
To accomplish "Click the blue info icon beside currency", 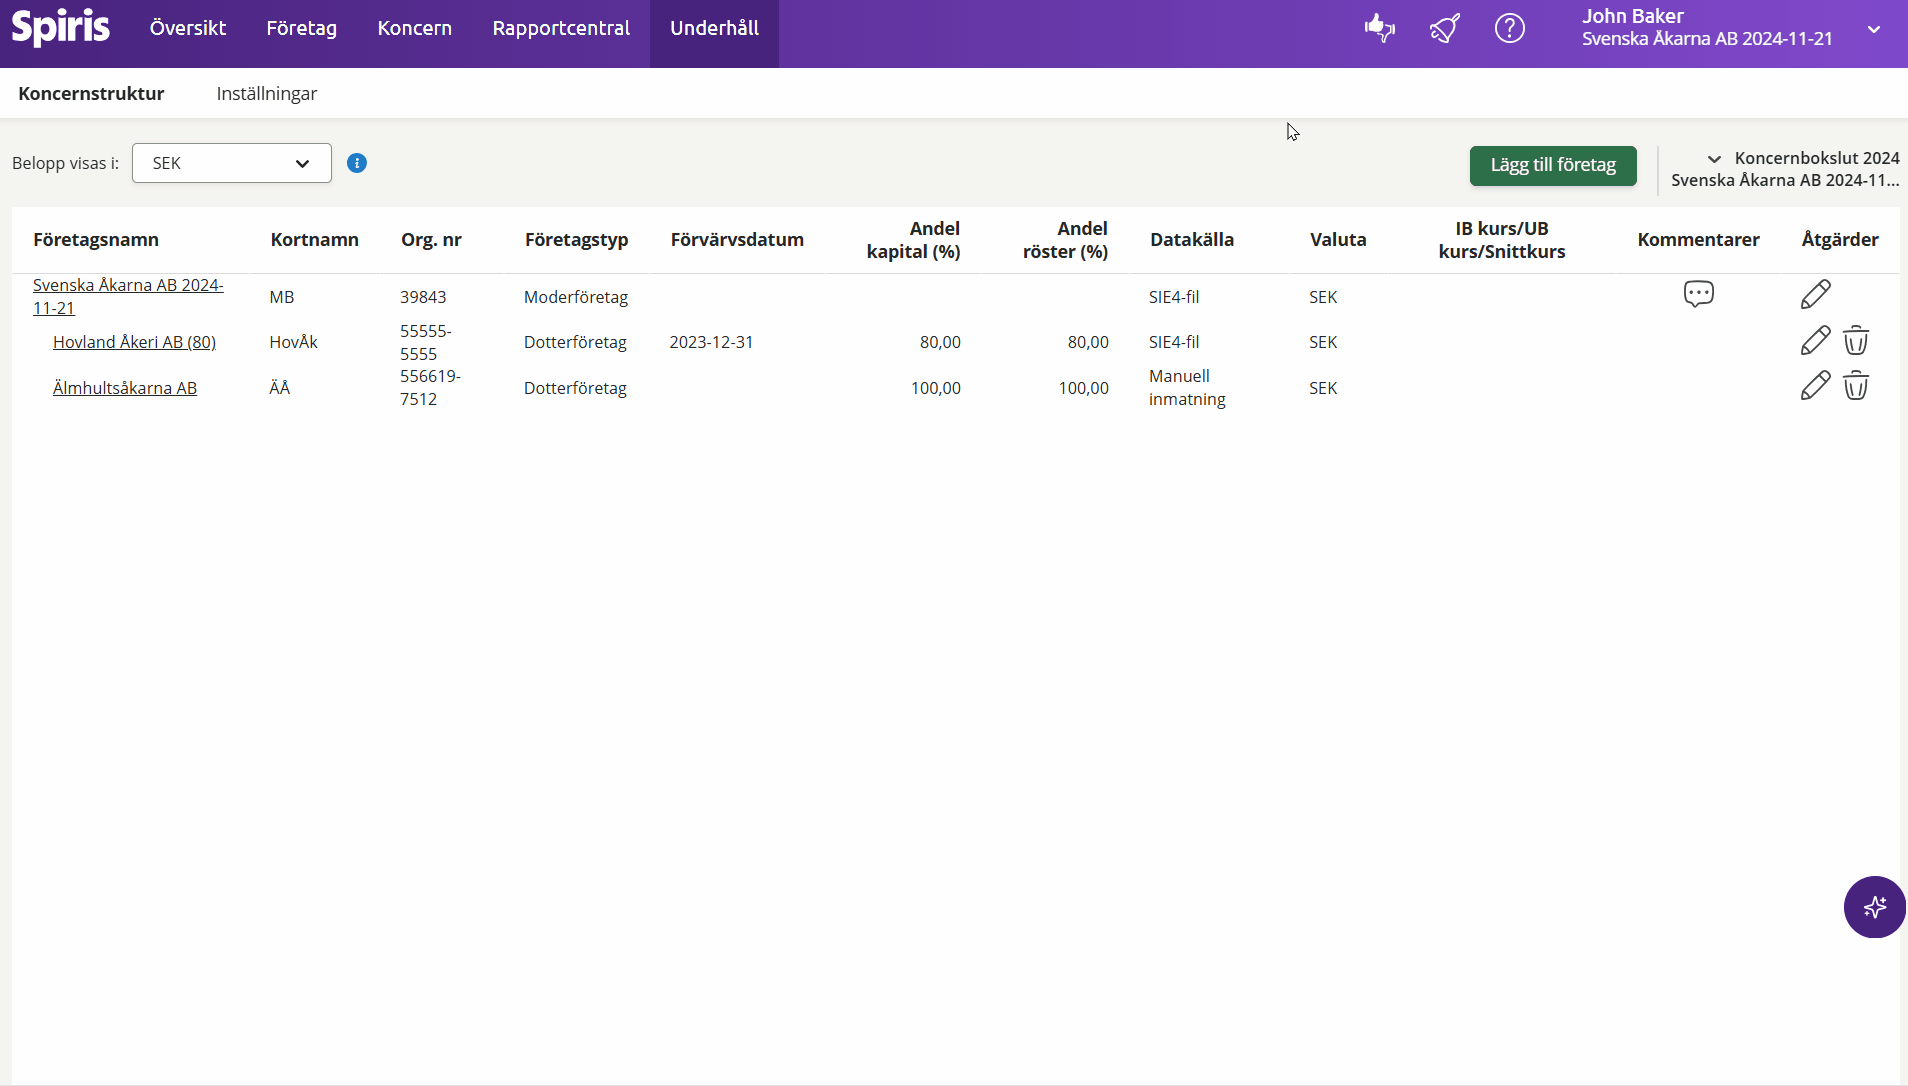I will pos(357,163).
